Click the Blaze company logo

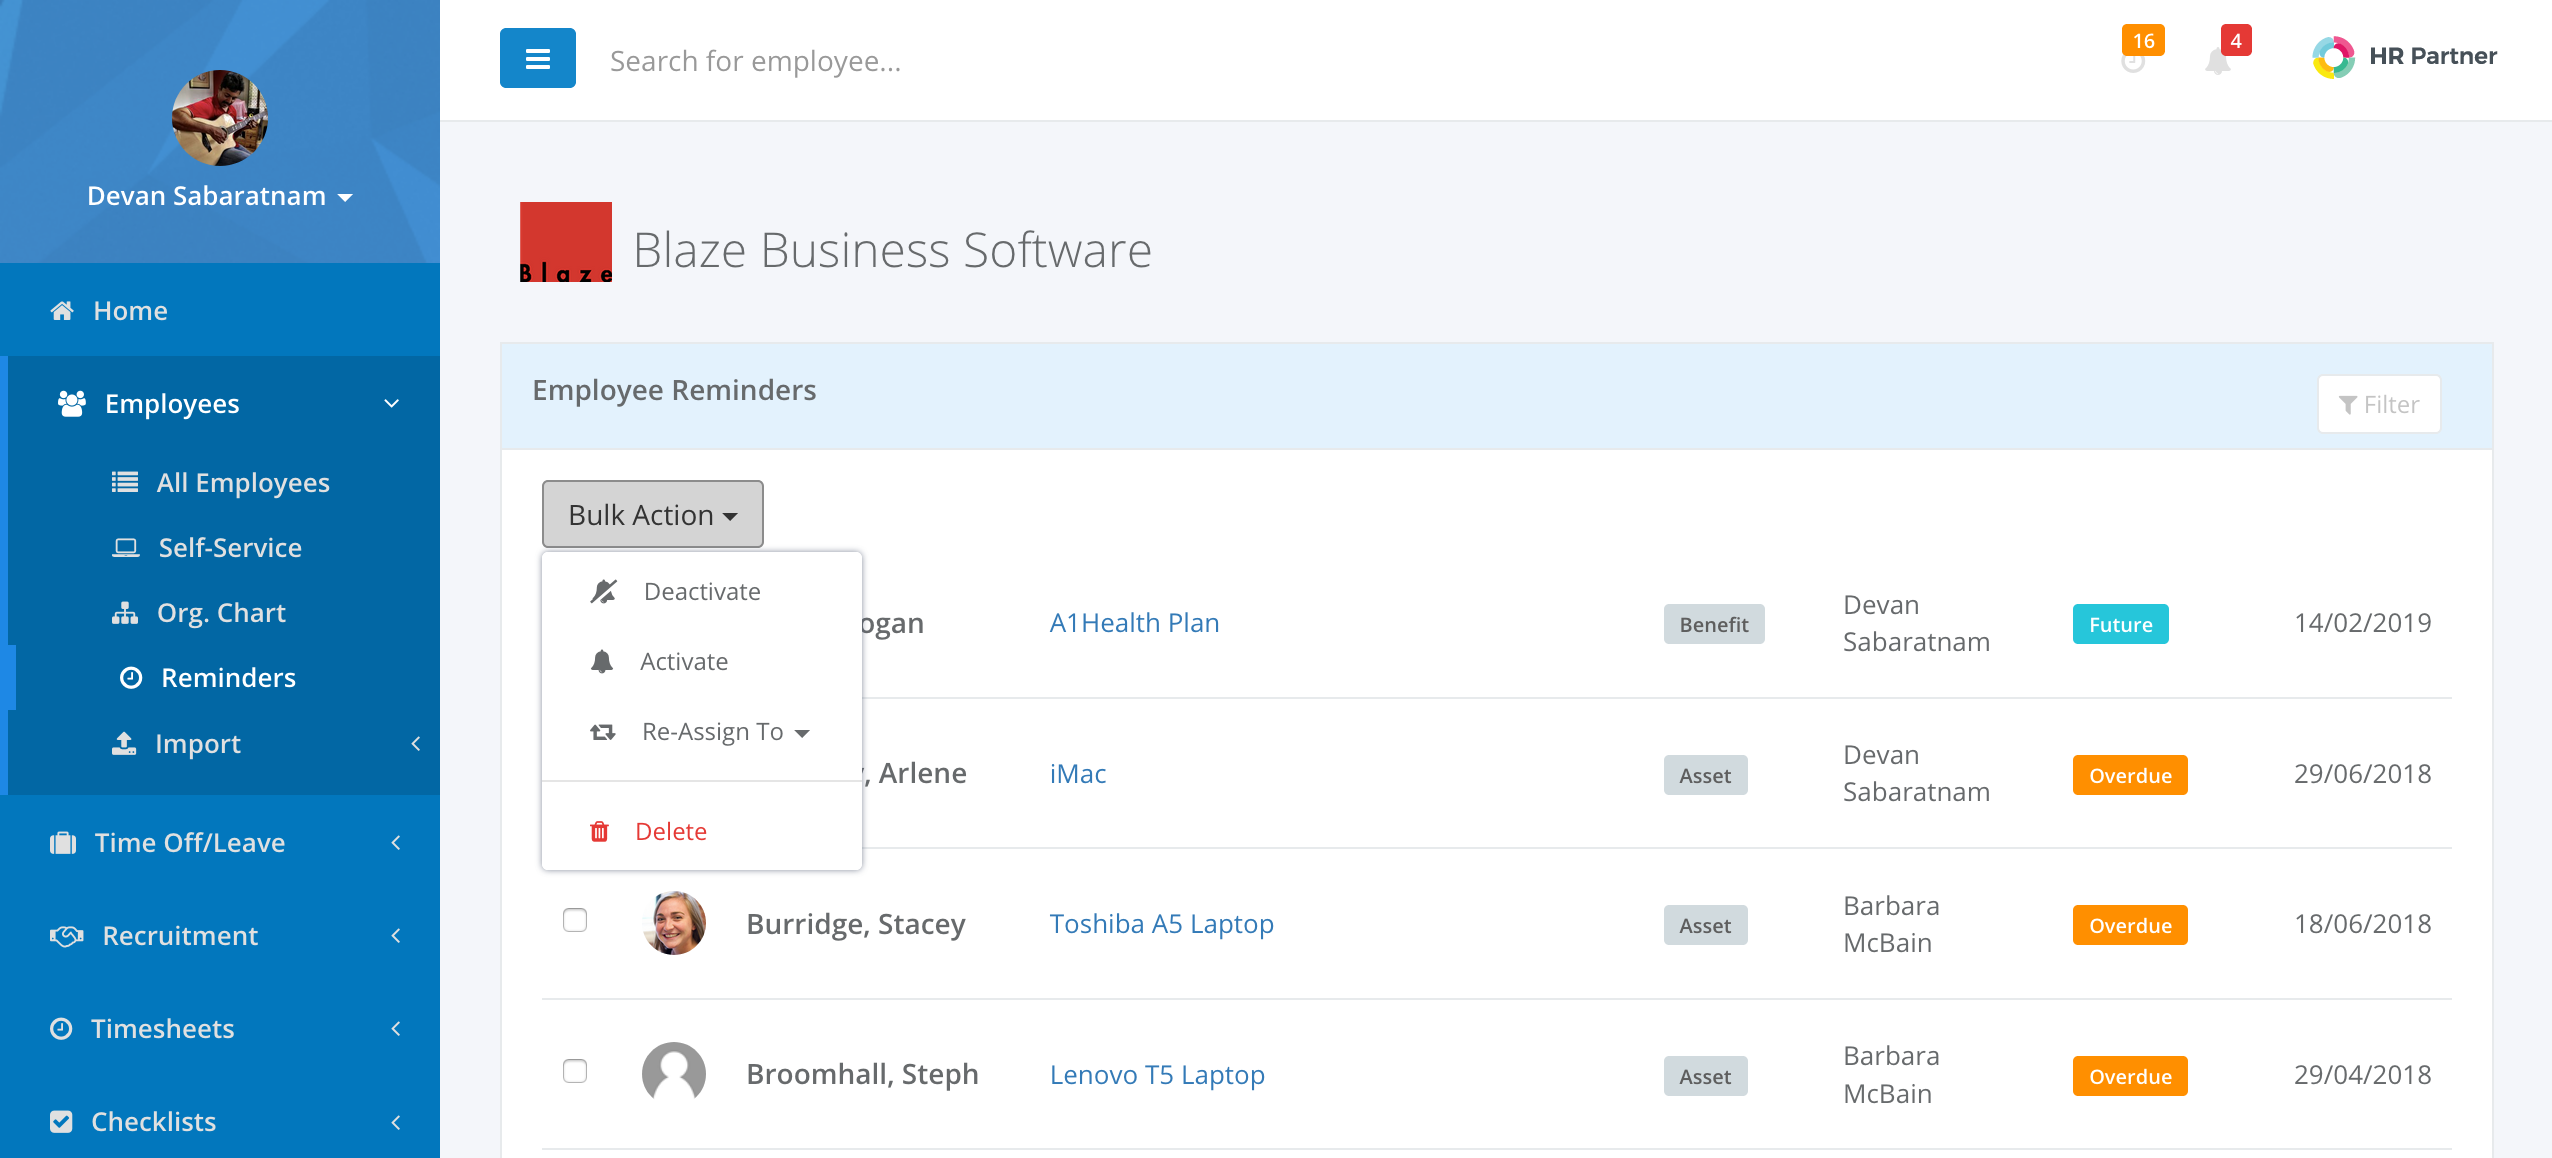566,243
